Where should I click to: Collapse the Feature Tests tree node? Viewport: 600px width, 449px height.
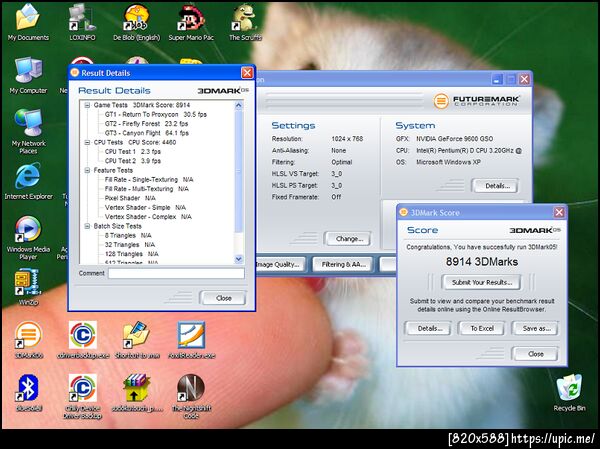[88, 170]
